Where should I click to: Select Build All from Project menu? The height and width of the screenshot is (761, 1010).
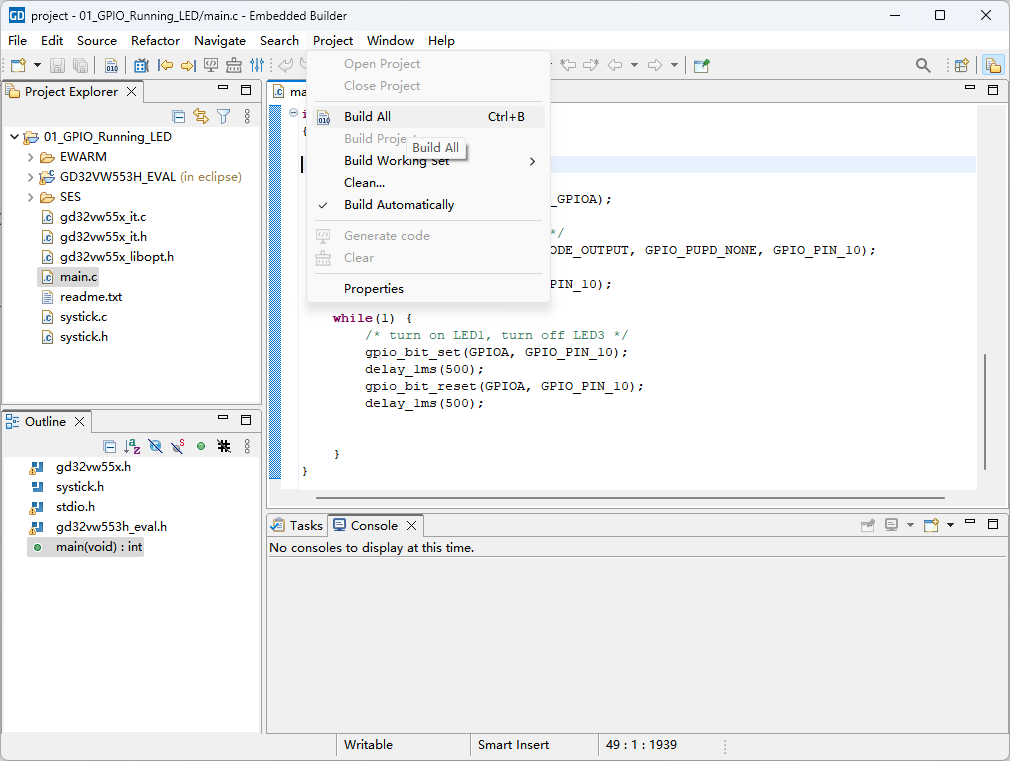coord(368,117)
